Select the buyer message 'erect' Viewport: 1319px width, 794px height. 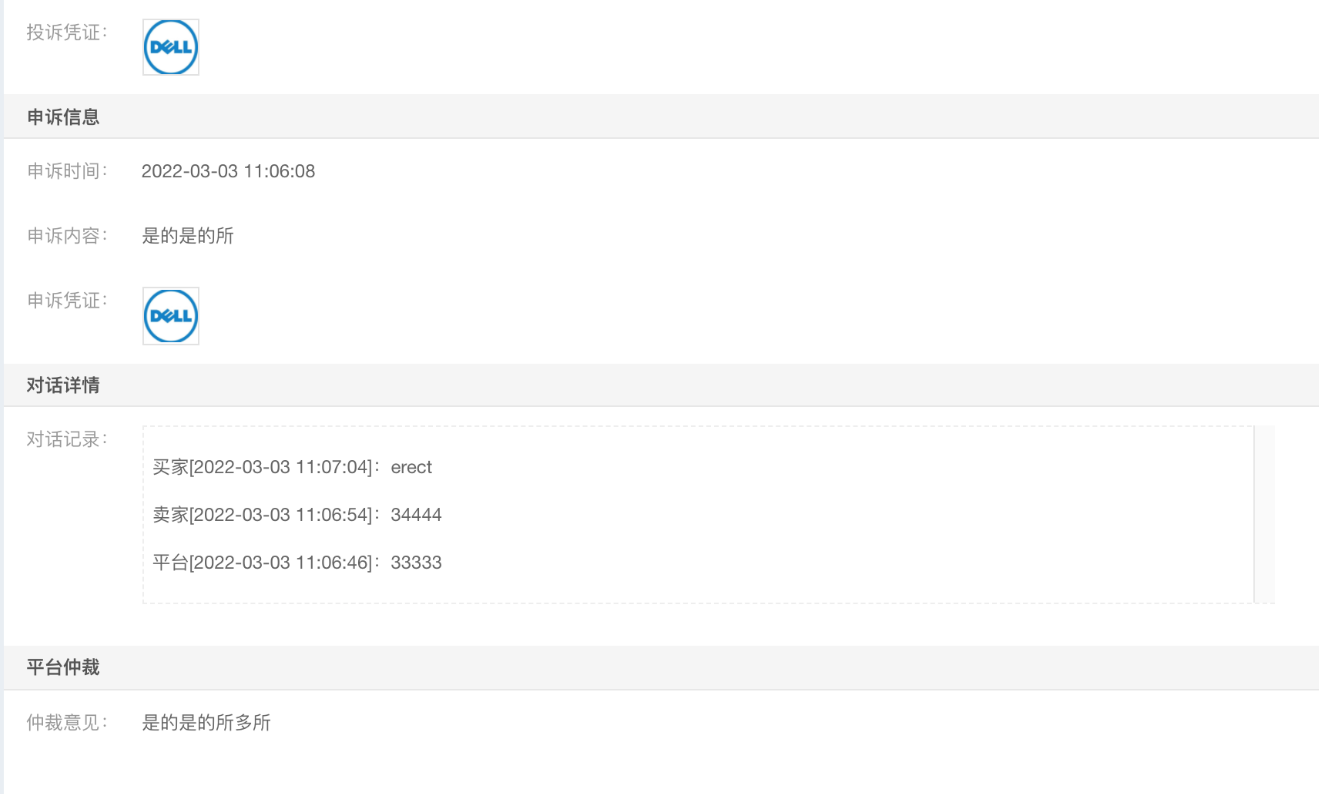(411, 467)
